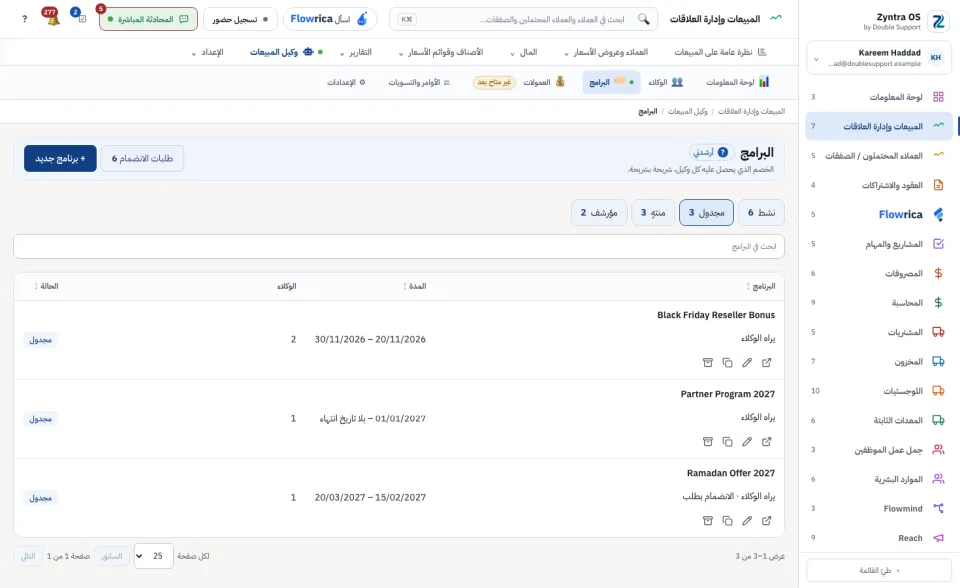
Task: Archive the Partner Program 2027 program
Action: coord(708,442)
